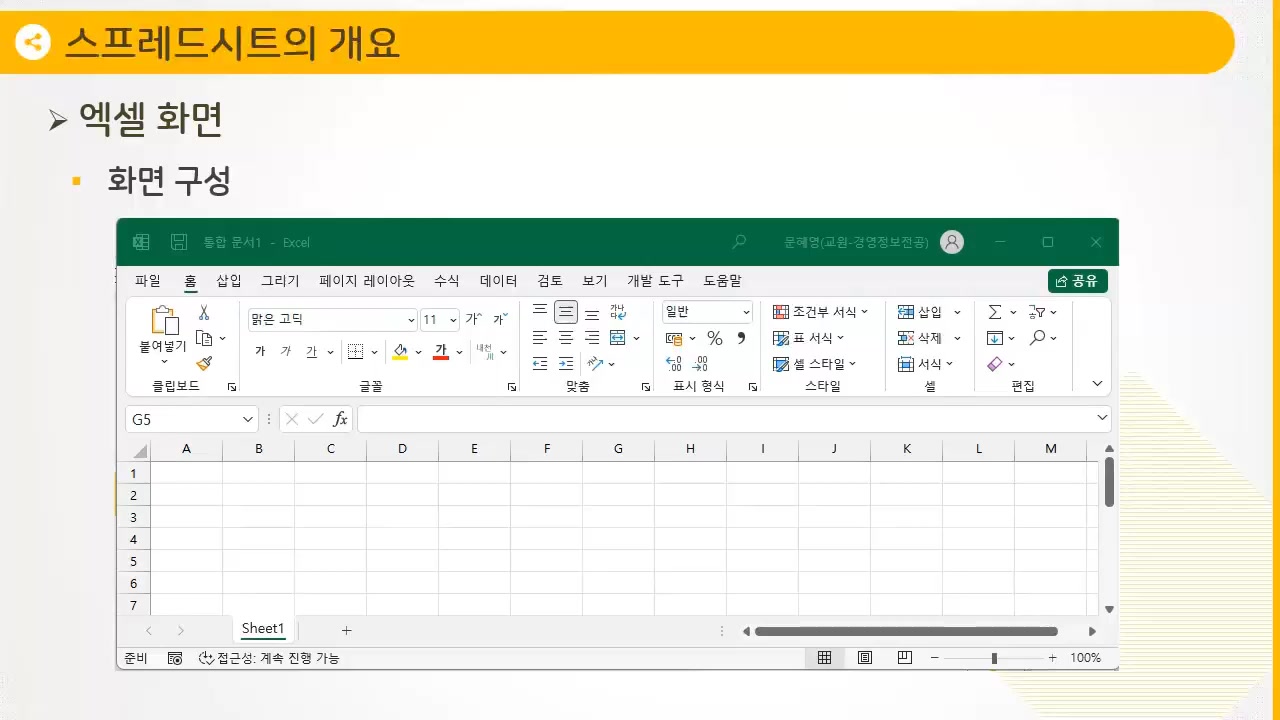Toggle bold formatting in the 글꼴 group

click(260, 351)
